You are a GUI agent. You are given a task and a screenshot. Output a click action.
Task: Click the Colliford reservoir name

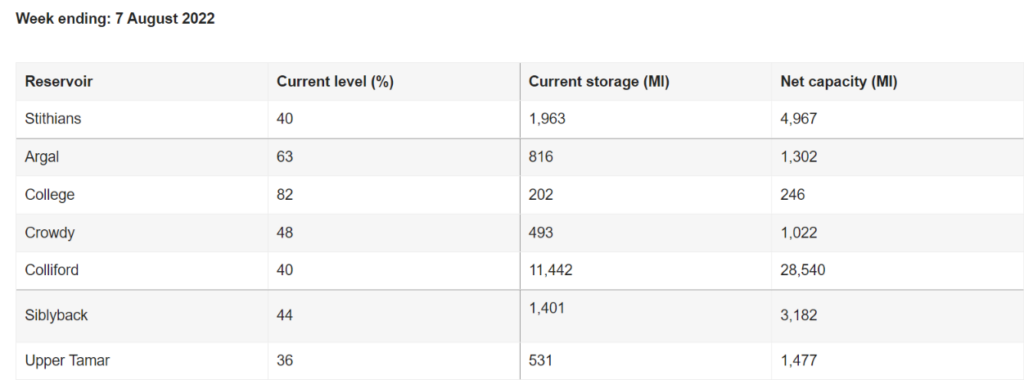click(52, 270)
